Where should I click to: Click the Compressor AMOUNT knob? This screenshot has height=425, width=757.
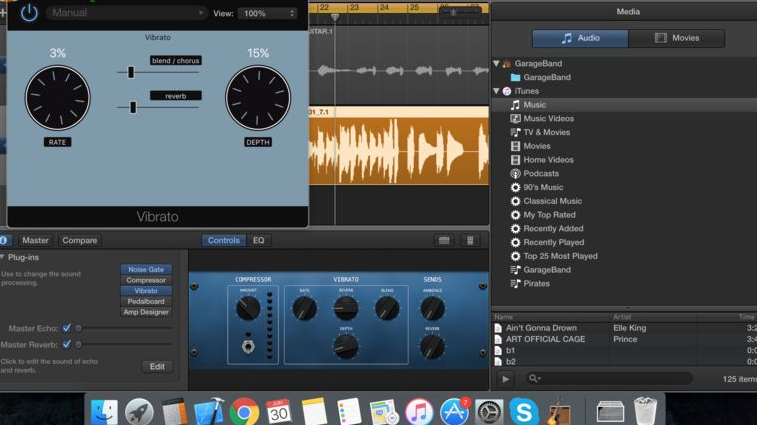pos(248,309)
